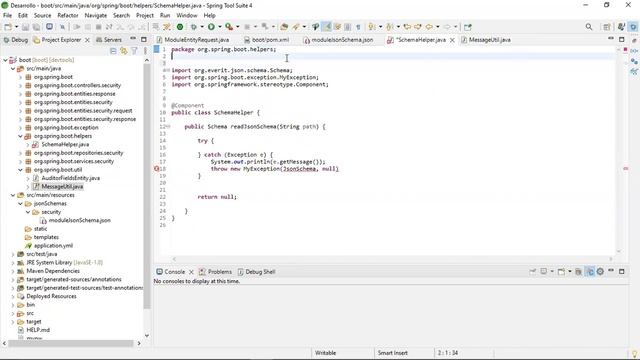Open the Refactor menu
The width and height of the screenshot is (640, 360).
click(x=68, y=16)
